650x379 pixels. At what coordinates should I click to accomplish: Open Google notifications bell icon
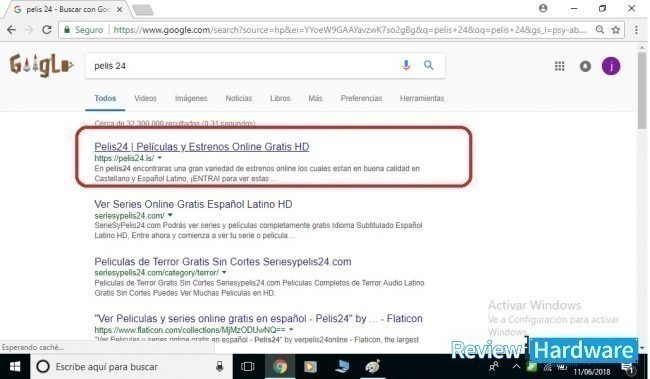tap(585, 66)
